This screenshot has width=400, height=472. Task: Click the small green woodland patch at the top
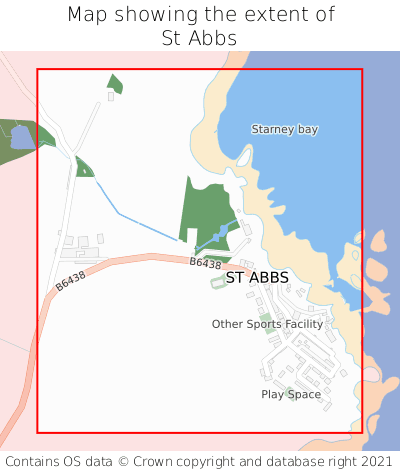115,84
